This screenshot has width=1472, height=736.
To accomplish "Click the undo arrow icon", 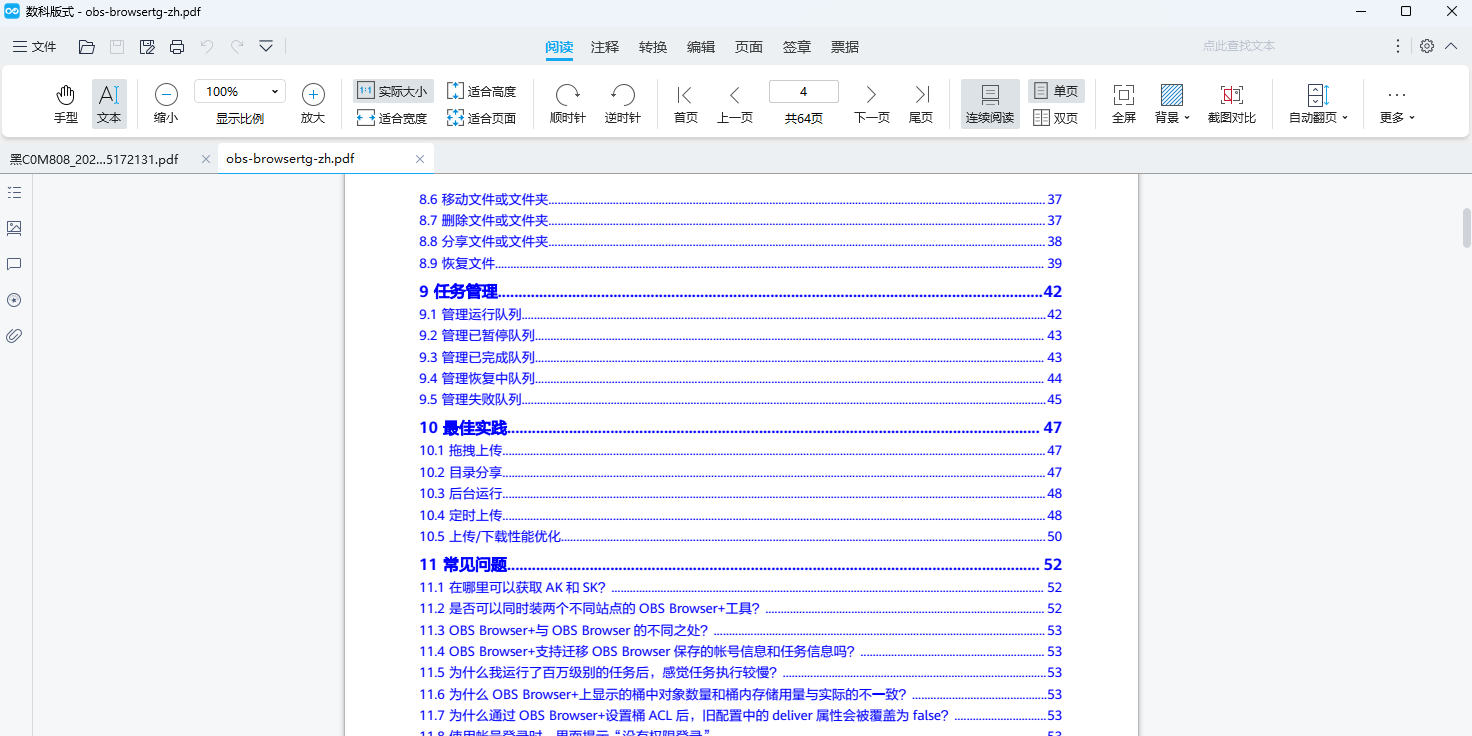I will pos(207,47).
